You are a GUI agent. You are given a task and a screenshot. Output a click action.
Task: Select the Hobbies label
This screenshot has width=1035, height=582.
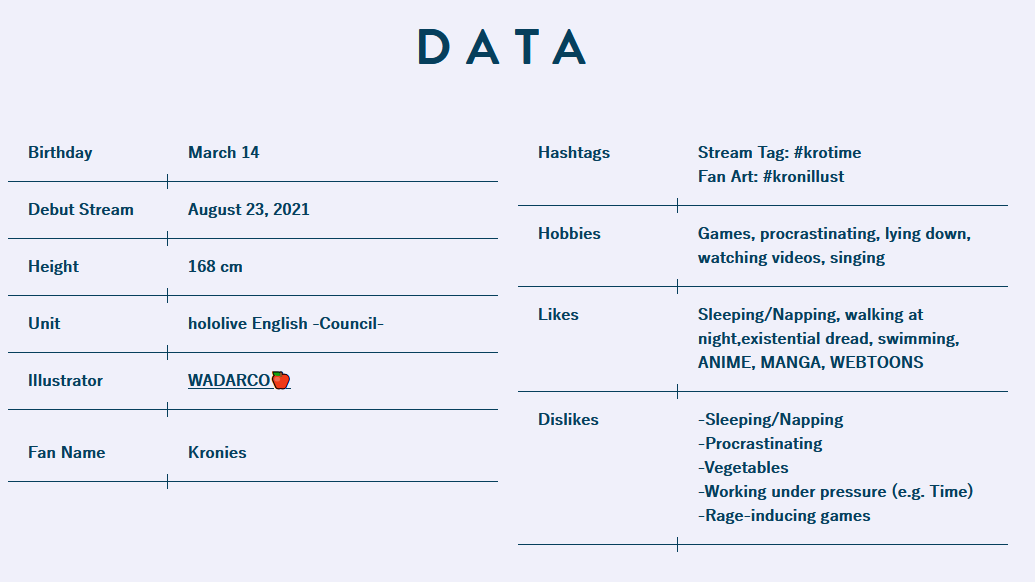click(x=569, y=234)
